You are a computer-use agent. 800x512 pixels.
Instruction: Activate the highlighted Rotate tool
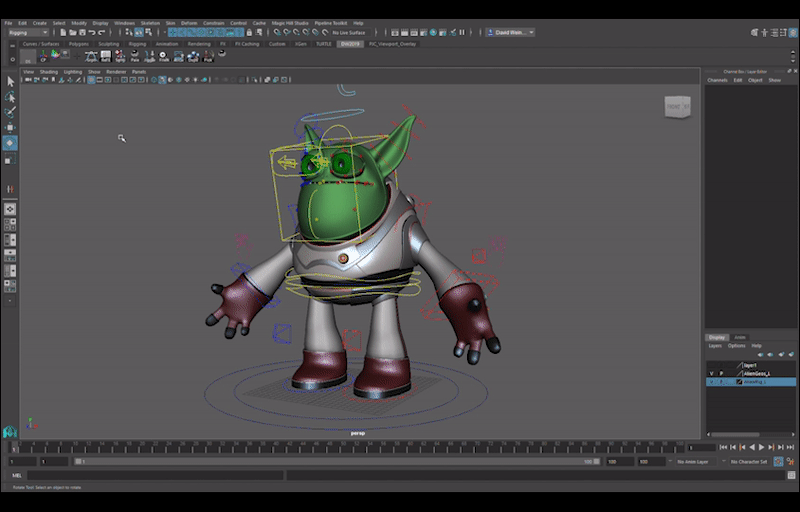click(x=10, y=143)
